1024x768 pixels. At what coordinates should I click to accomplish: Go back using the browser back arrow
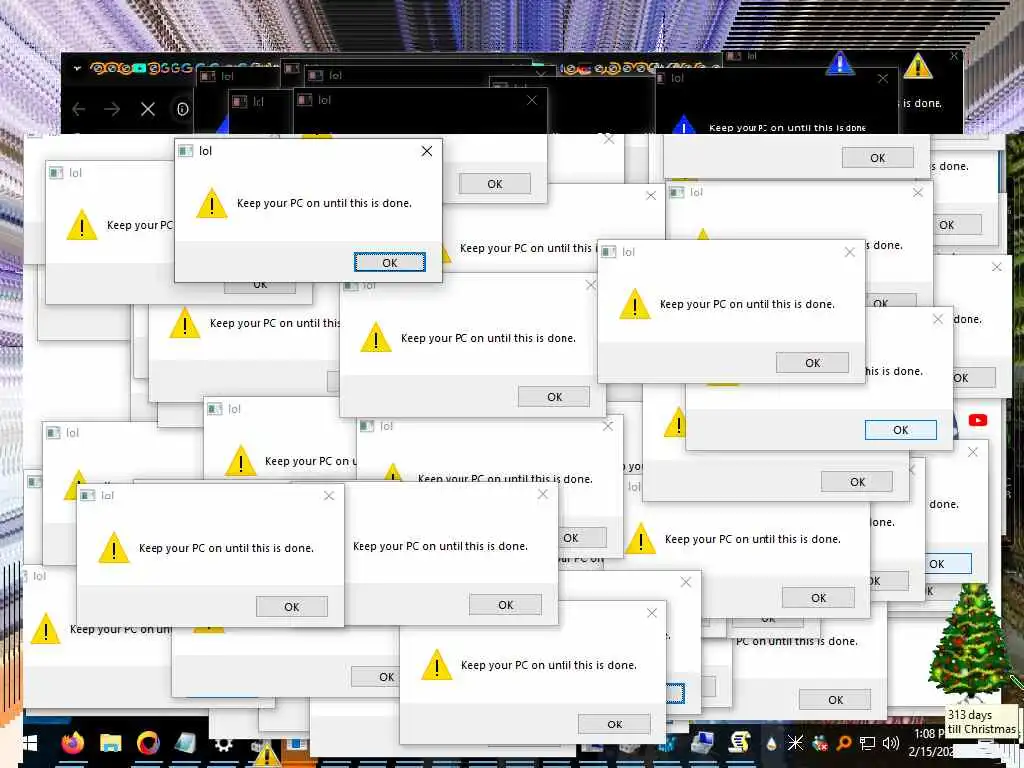[x=79, y=109]
